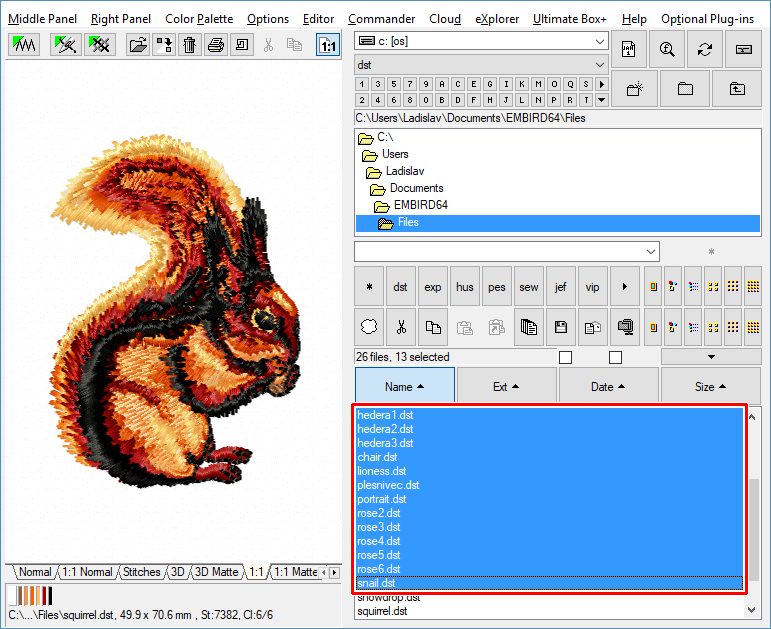The width and height of the screenshot is (771, 629).
Task: Expand the dst file format dropdown
Action: [481, 64]
